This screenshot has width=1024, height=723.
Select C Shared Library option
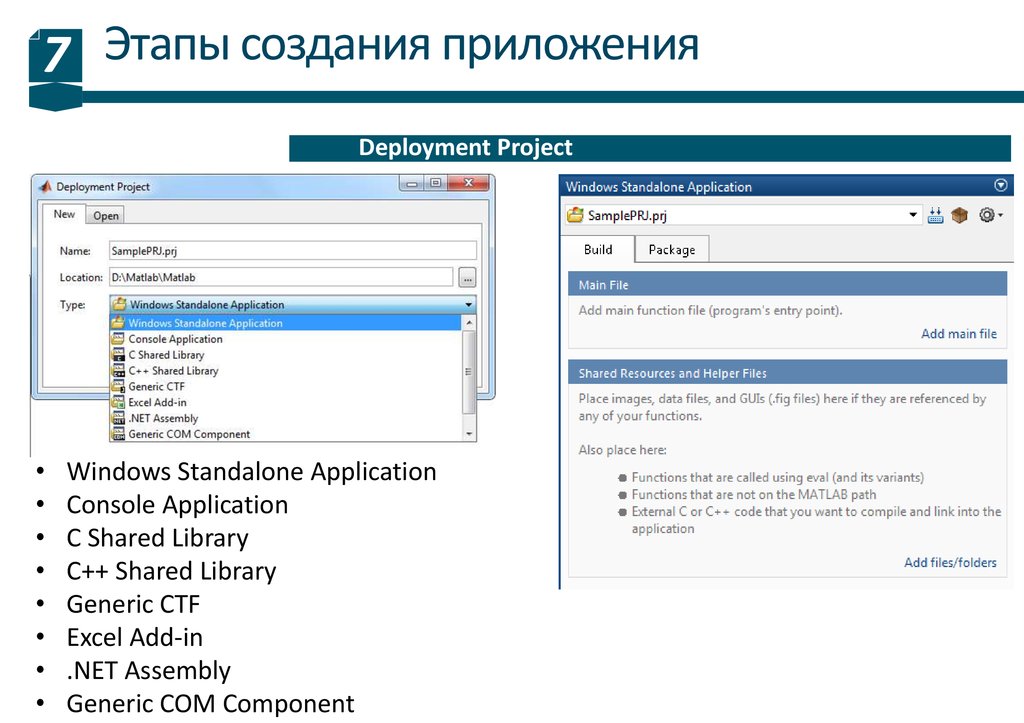coord(166,355)
